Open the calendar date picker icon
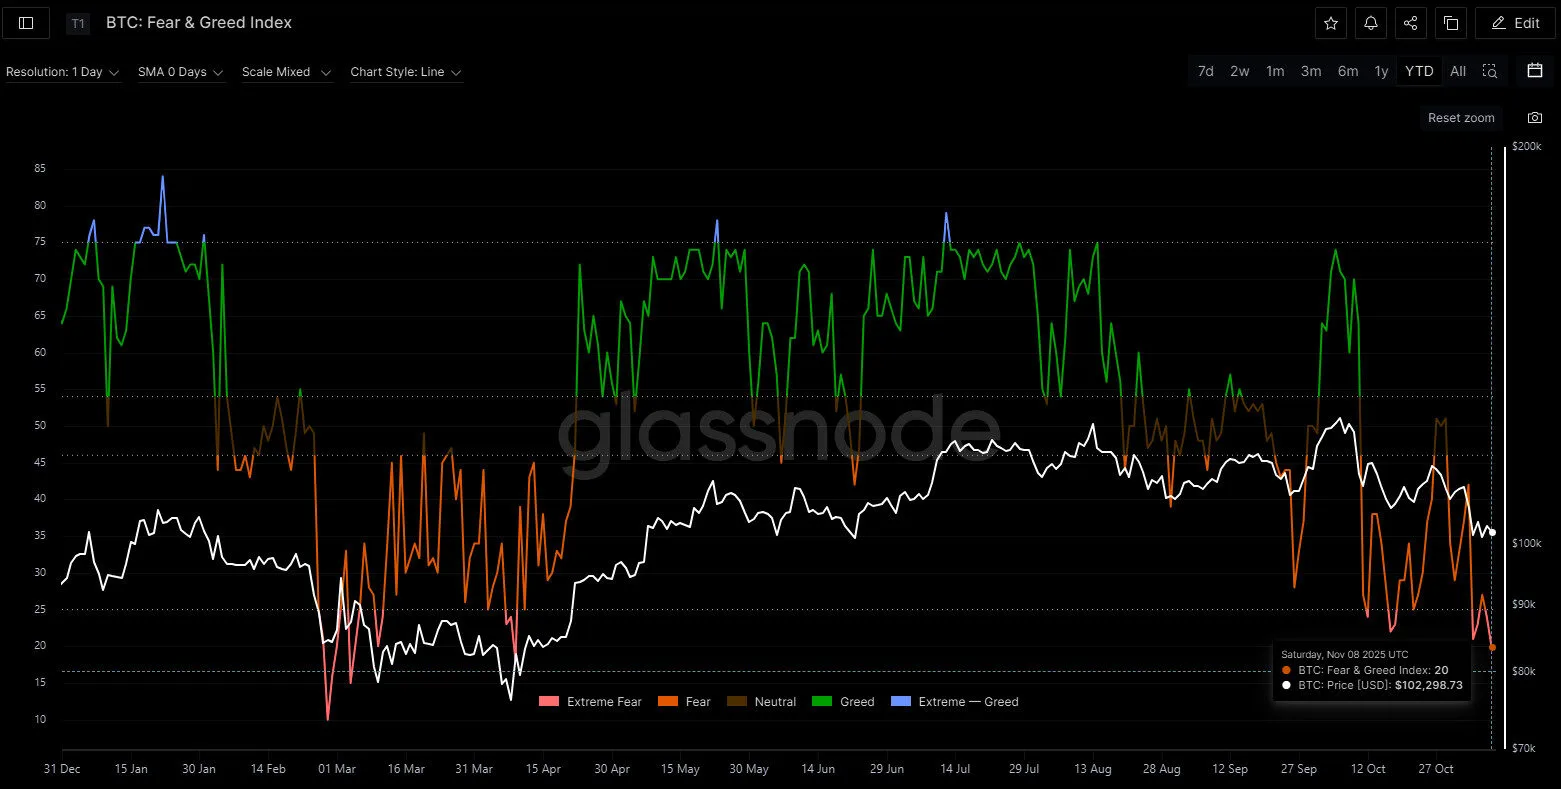Viewport: 1561px width, 789px height. 1535,71
